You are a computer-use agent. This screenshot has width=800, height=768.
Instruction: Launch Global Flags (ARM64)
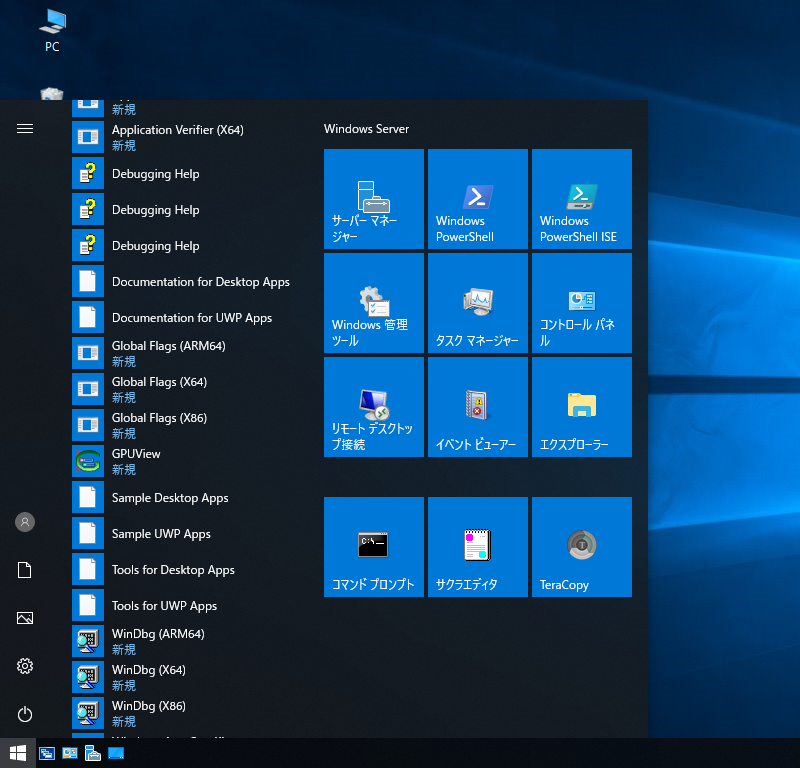[189, 353]
